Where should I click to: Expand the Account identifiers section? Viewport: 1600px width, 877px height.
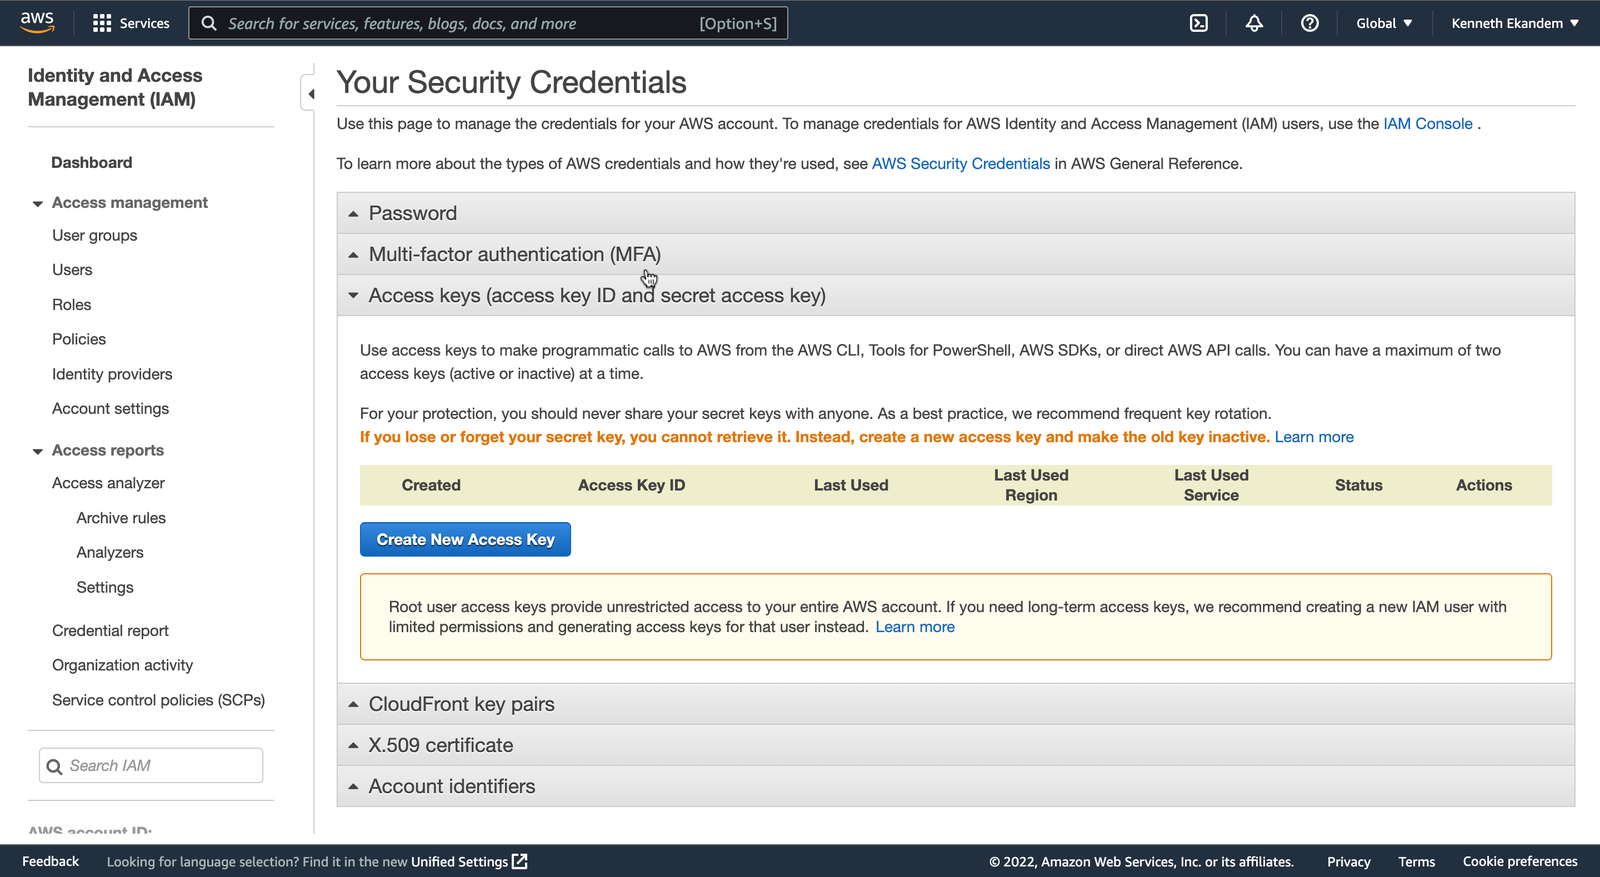coord(955,786)
